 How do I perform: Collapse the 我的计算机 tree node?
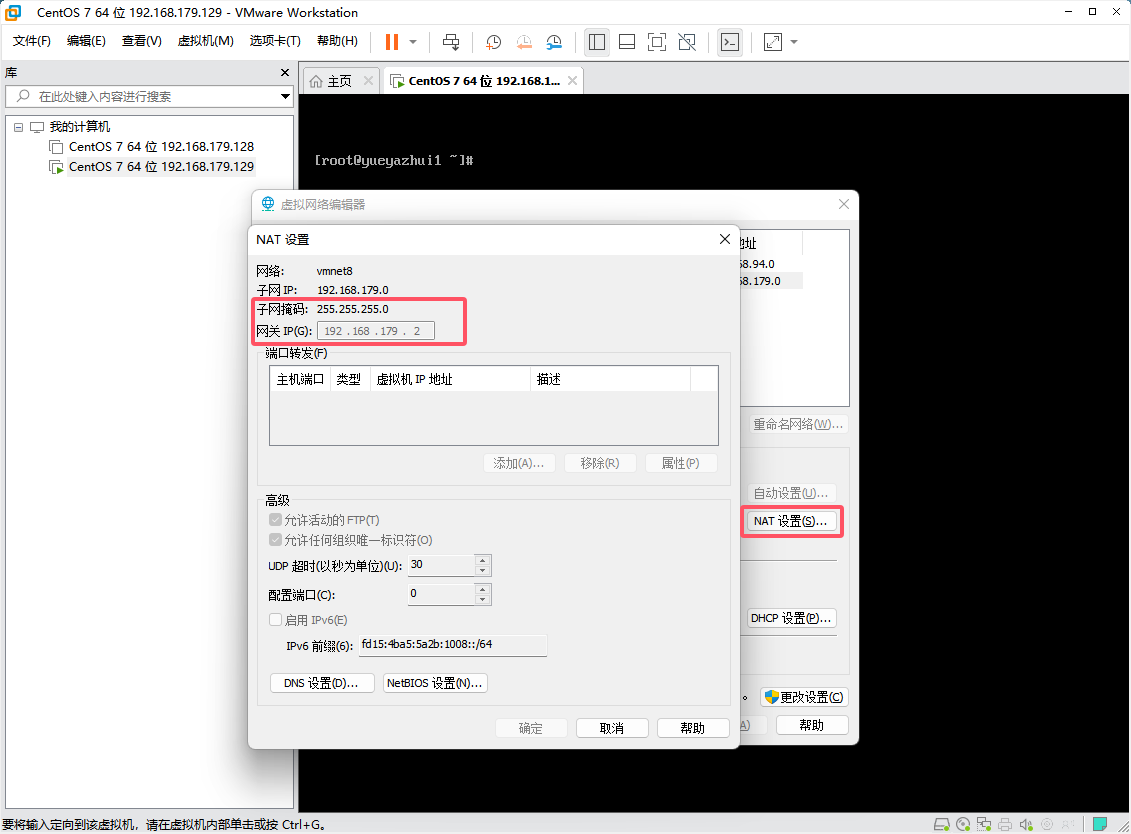(19, 127)
